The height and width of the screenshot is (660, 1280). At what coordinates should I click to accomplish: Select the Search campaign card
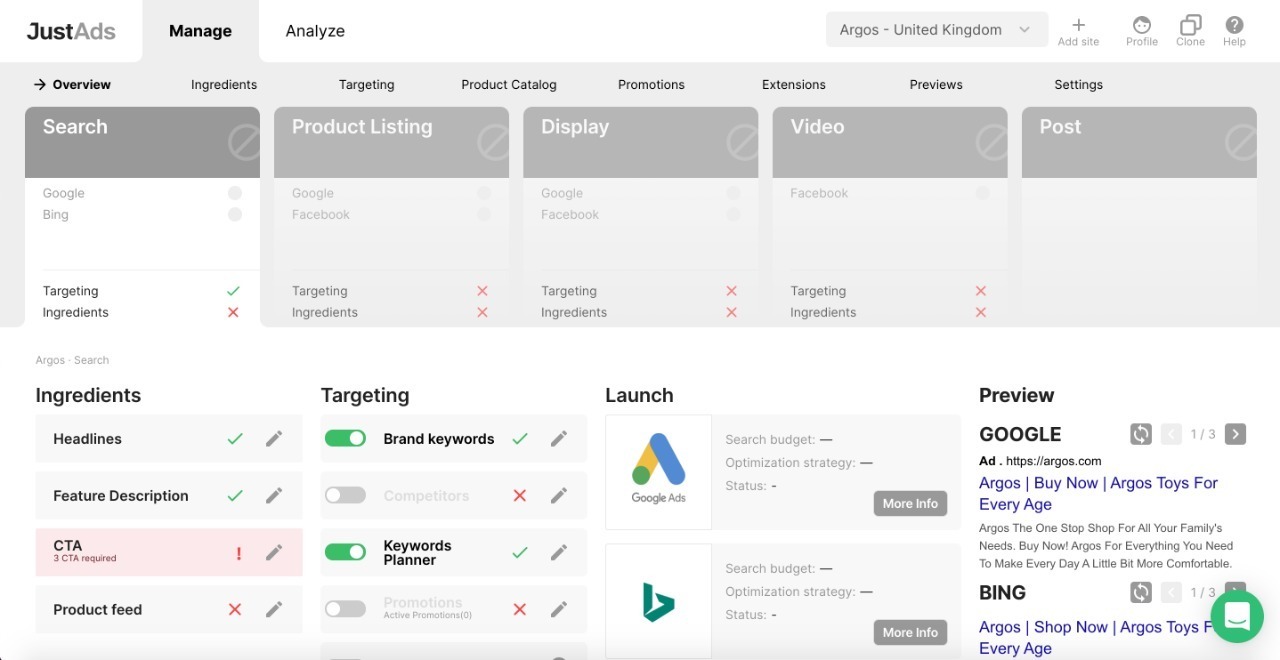[x=142, y=217]
